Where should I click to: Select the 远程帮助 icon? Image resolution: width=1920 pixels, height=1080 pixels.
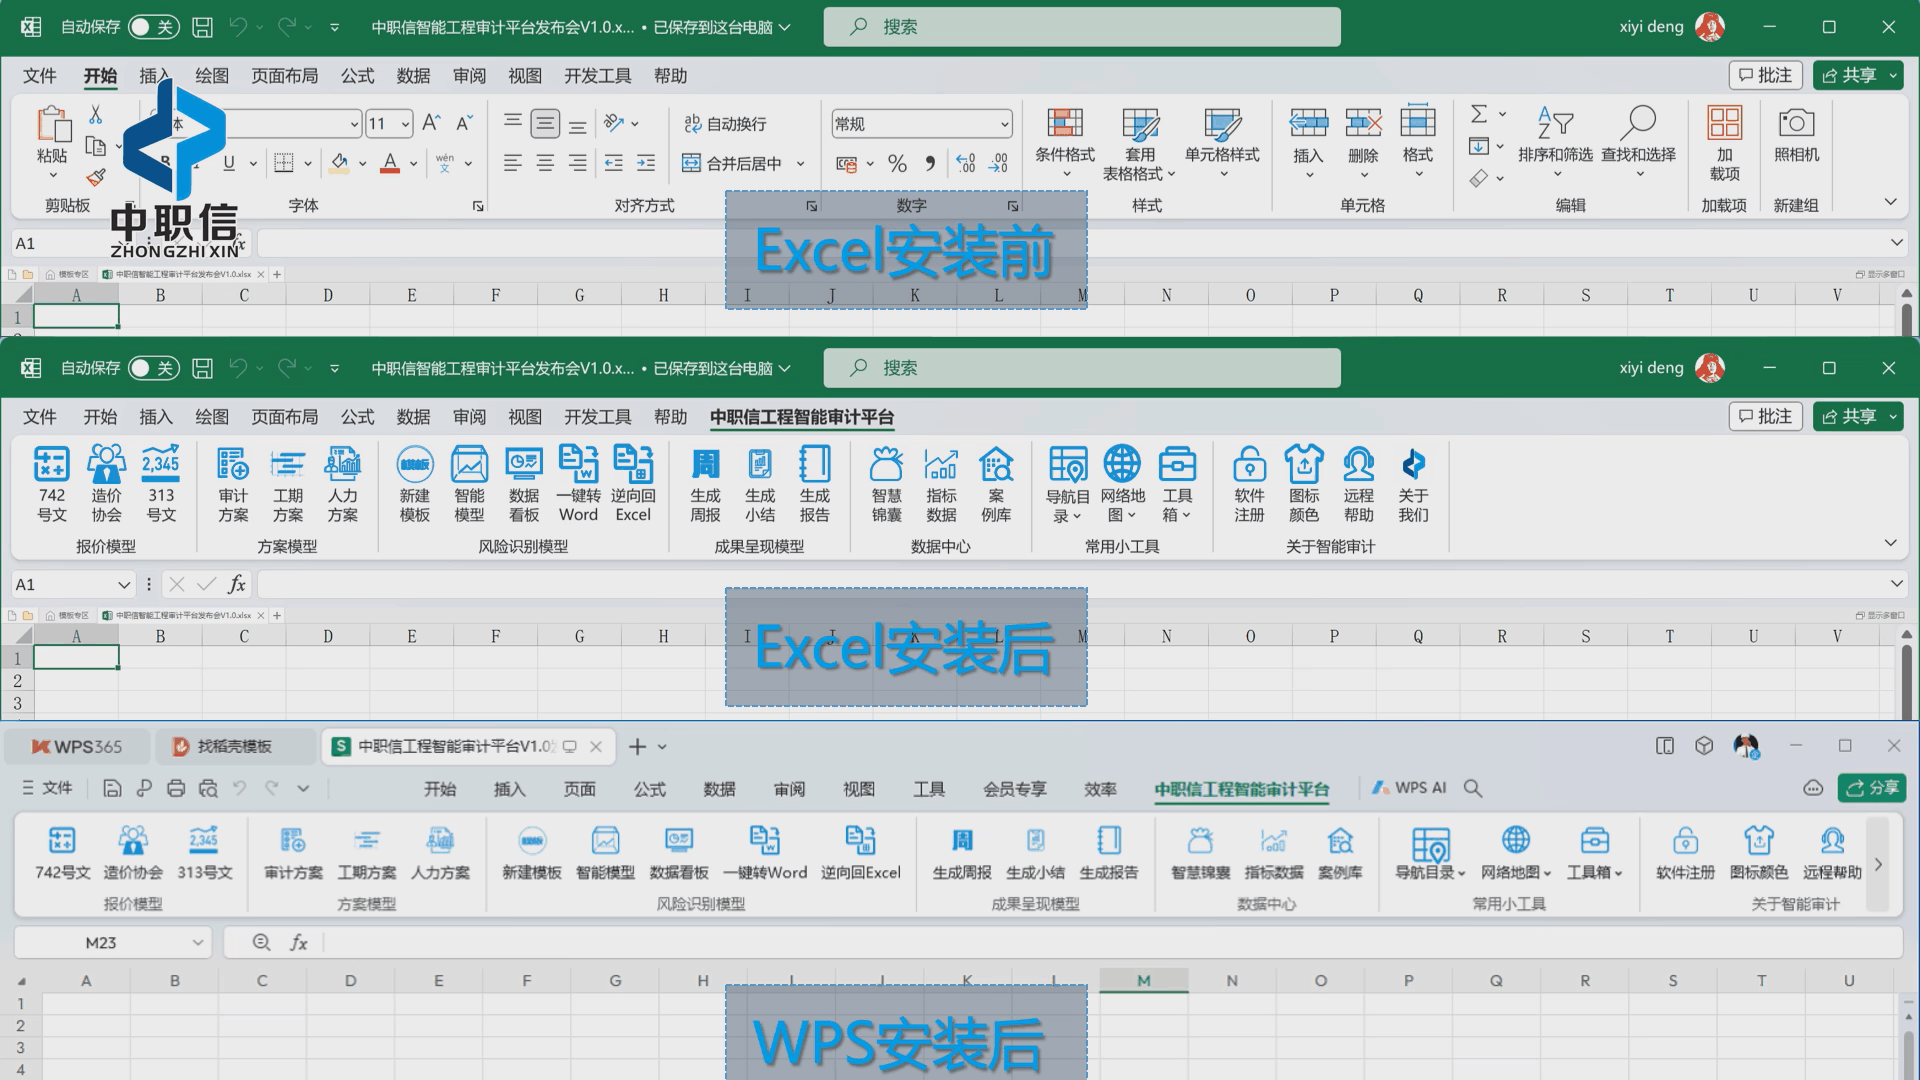click(1359, 485)
